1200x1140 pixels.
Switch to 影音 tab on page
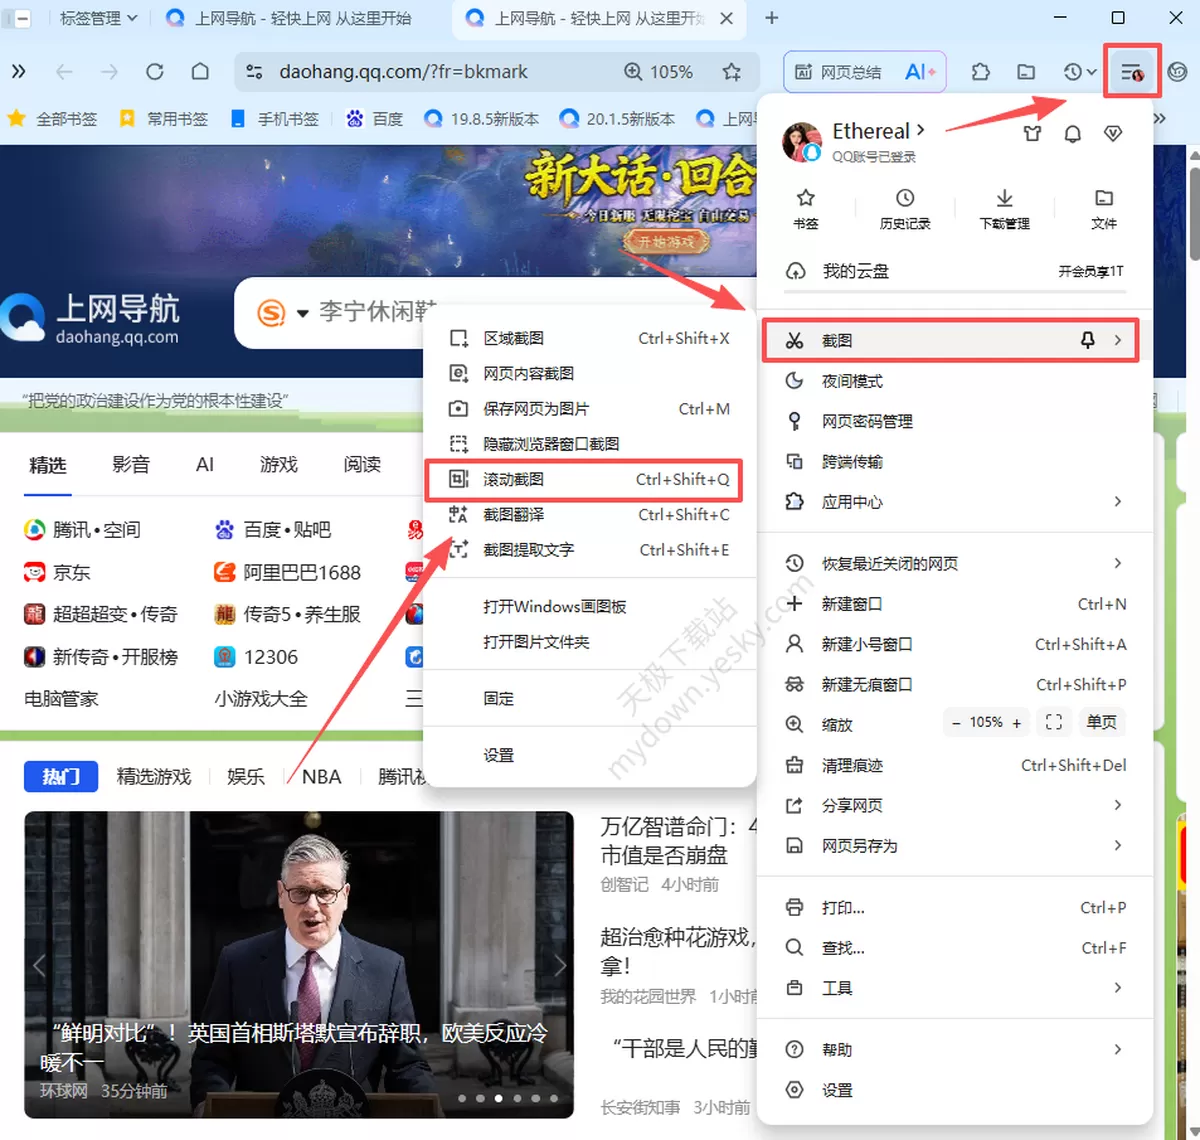[x=131, y=464]
